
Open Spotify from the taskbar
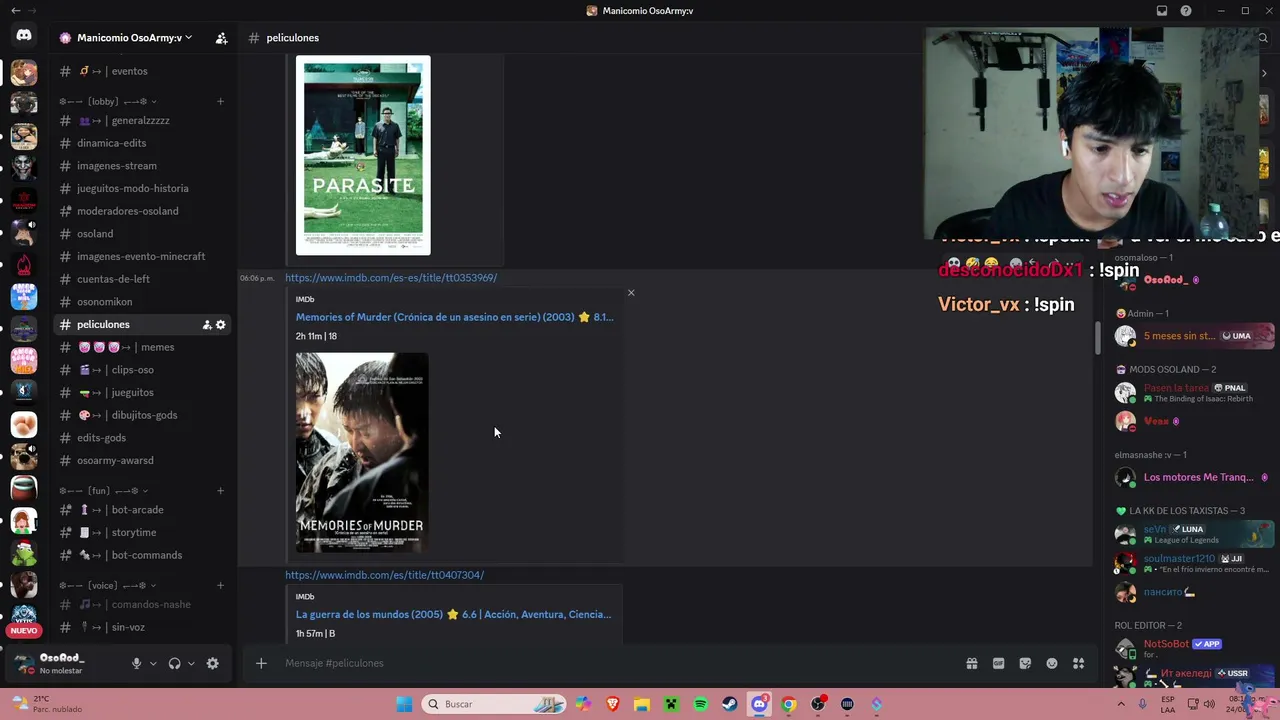click(x=700, y=704)
